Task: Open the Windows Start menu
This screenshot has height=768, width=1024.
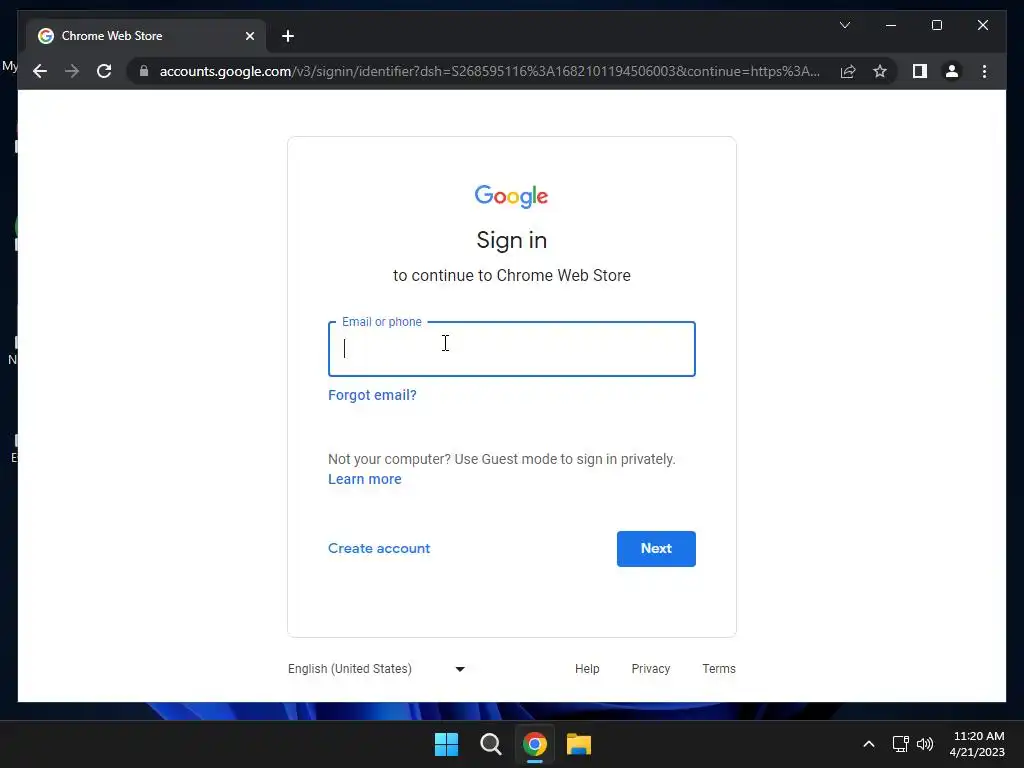Action: [447, 744]
